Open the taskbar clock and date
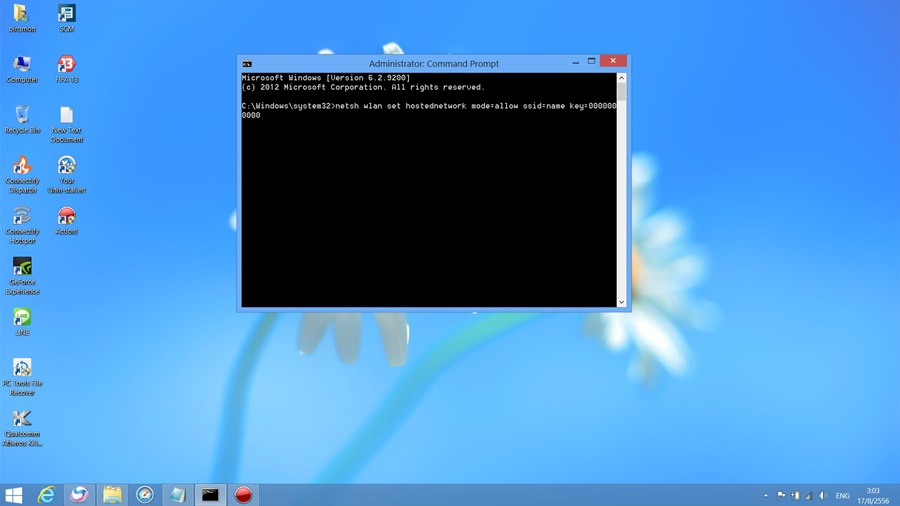This screenshot has height=506, width=900. [x=873, y=496]
